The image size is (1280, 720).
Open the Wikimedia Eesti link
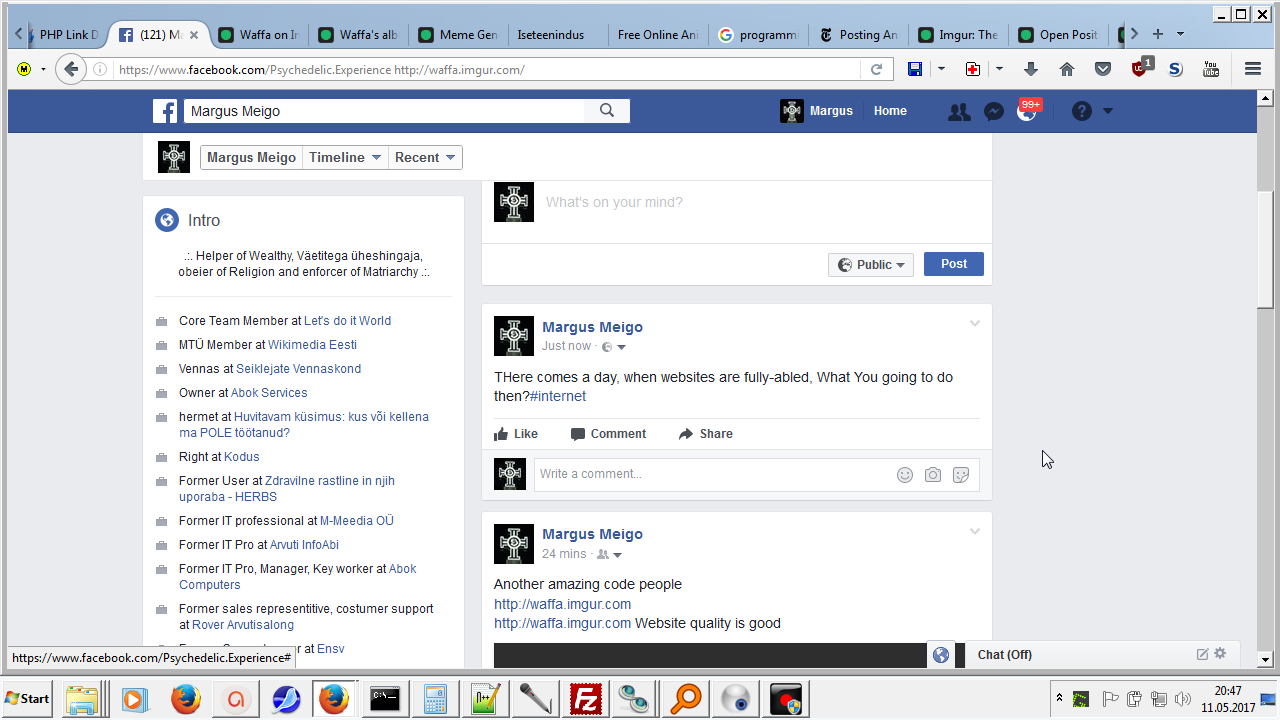(x=312, y=345)
